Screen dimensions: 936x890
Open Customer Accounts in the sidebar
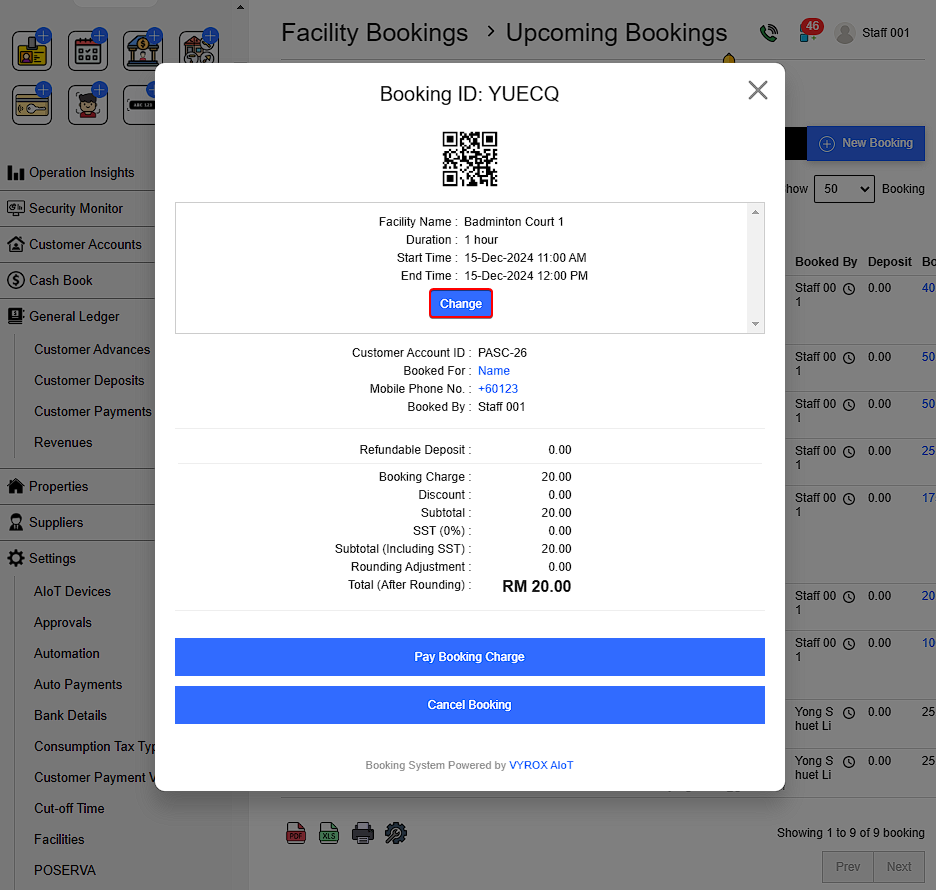85,244
